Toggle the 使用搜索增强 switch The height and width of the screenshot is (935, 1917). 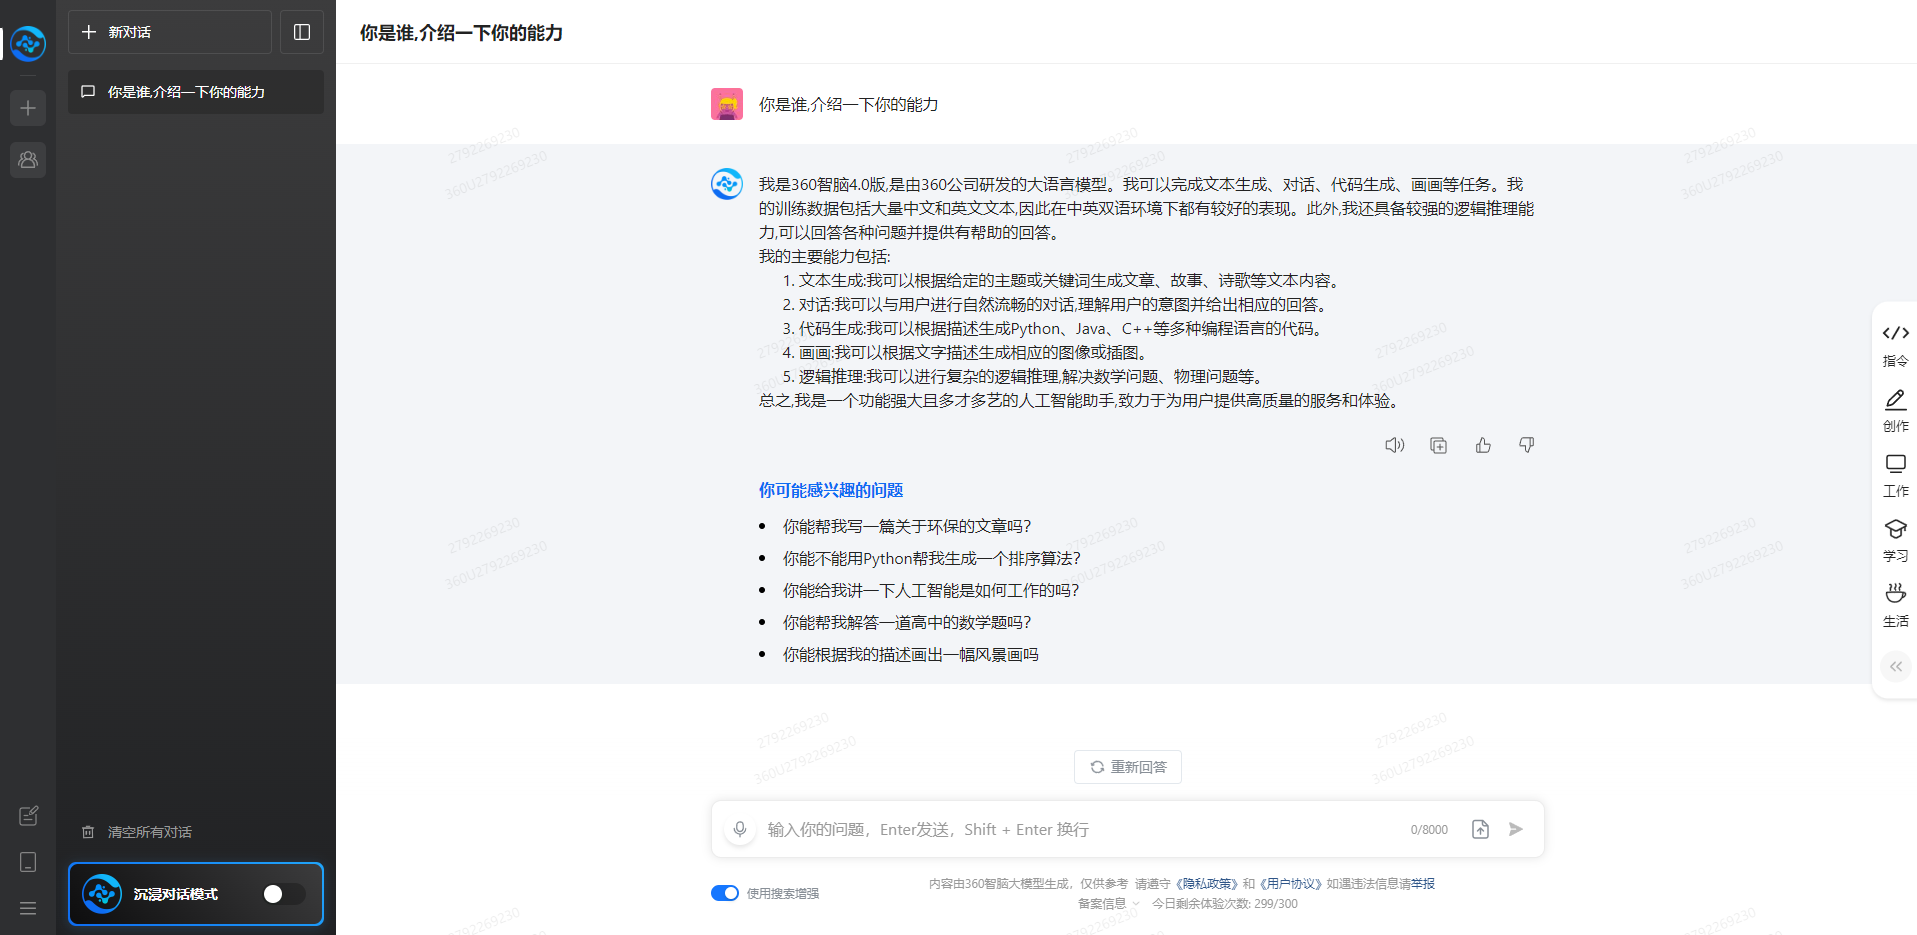(x=725, y=893)
